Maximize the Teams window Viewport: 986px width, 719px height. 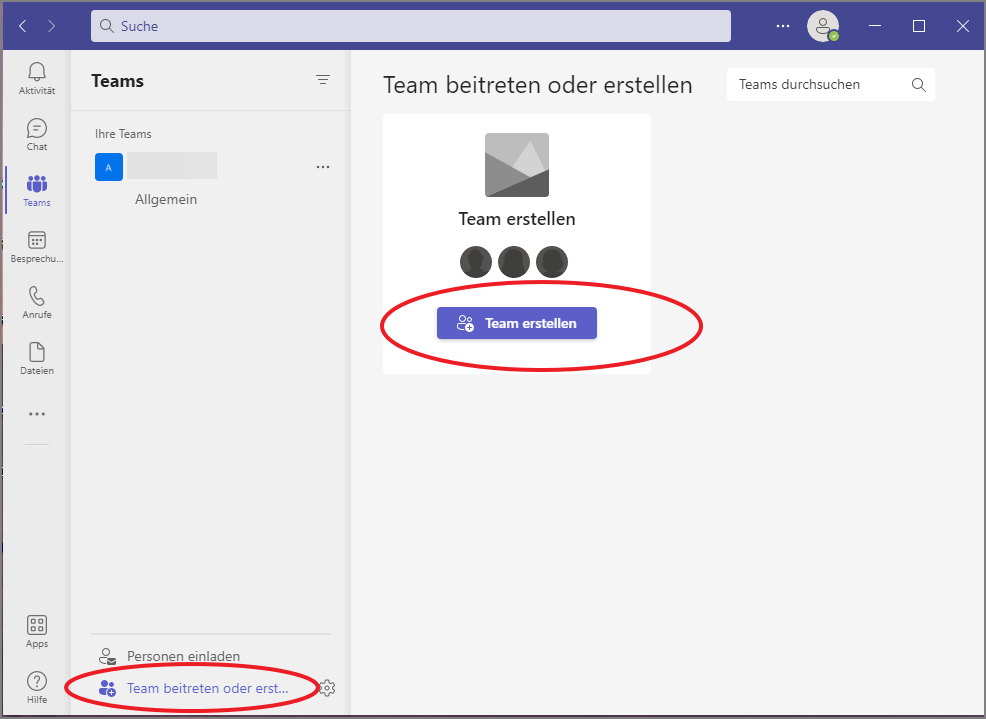(919, 26)
